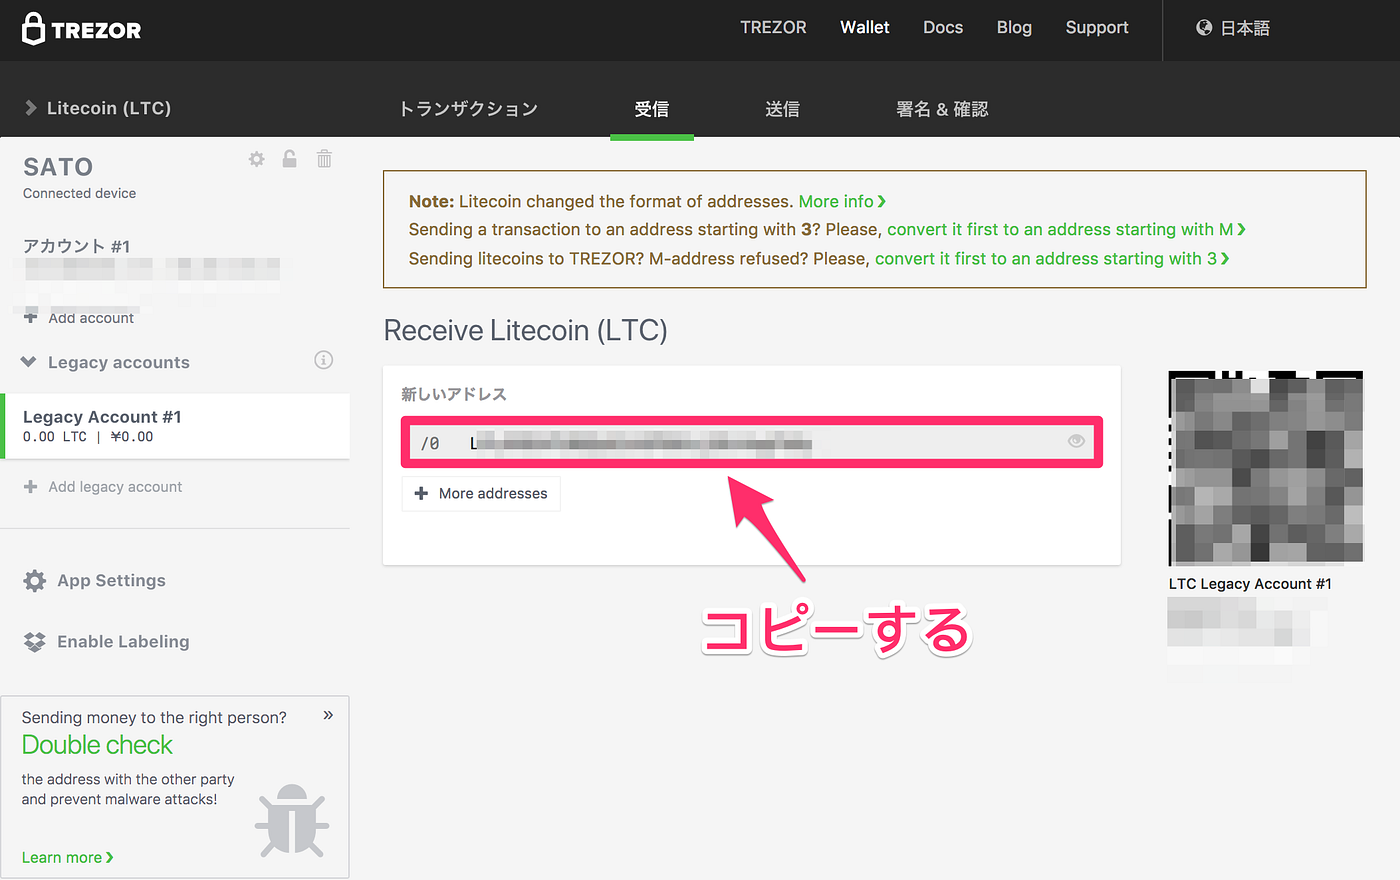Switch to the トランザクション tab
This screenshot has width=1400, height=880.
click(x=468, y=109)
